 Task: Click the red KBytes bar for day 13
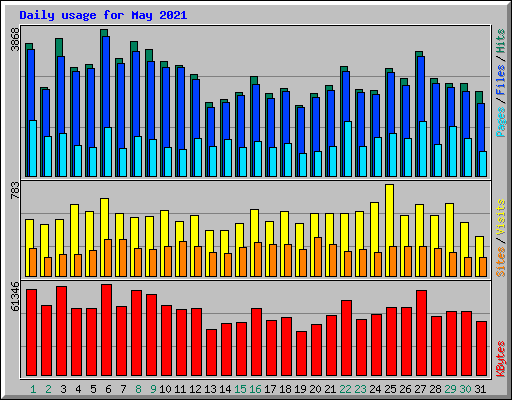tap(211, 353)
